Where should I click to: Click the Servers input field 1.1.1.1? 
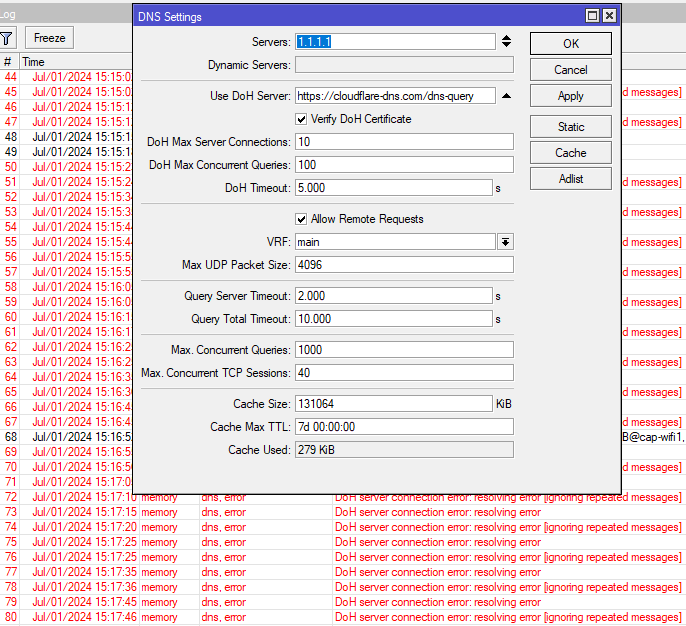click(x=395, y=42)
